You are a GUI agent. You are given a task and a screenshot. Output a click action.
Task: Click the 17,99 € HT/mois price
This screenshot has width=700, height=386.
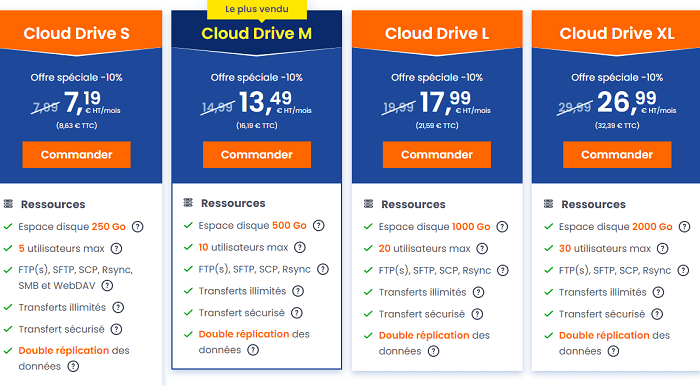pos(455,102)
